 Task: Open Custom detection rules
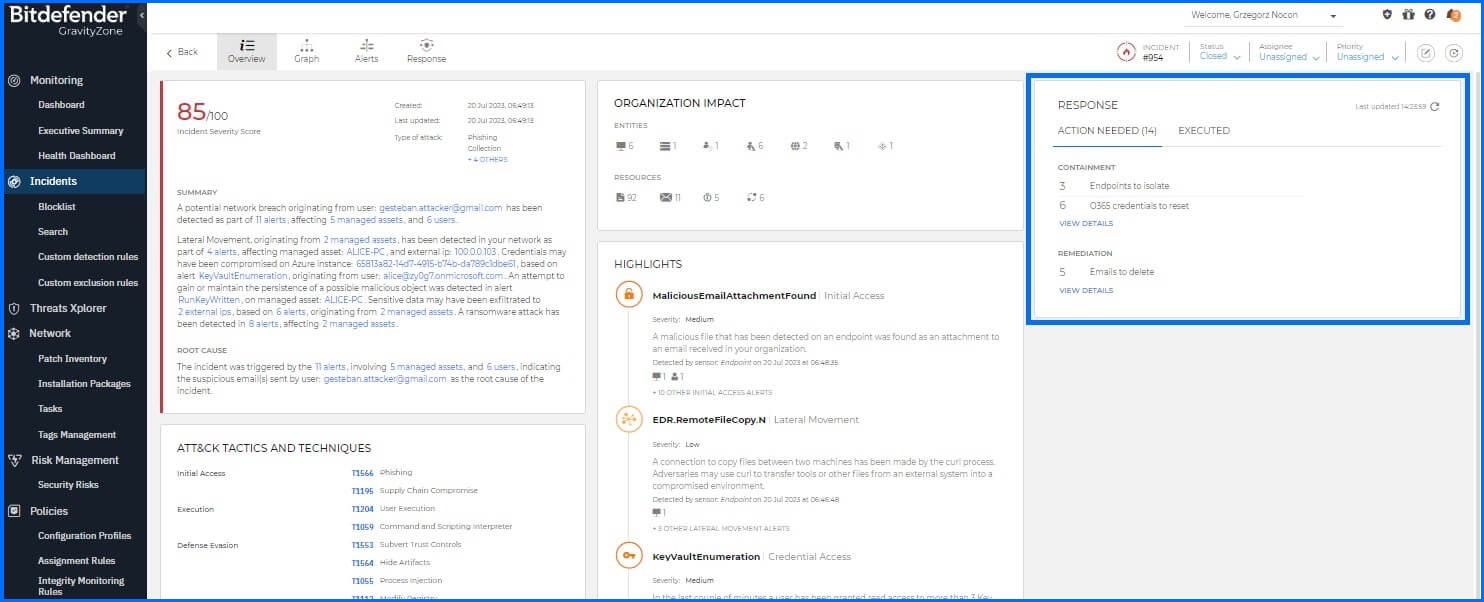click(88, 257)
